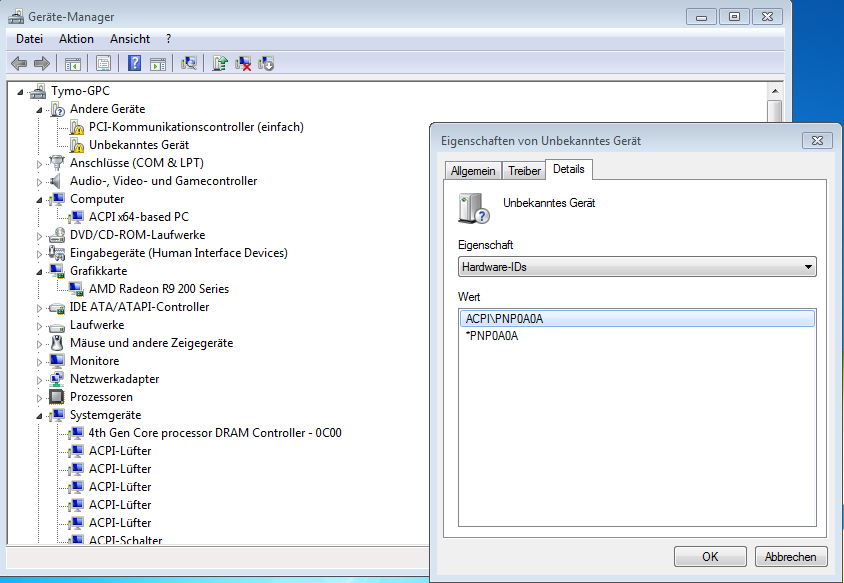Click the Prozessoren chip icon
This screenshot has height=583, width=844.
point(57,397)
